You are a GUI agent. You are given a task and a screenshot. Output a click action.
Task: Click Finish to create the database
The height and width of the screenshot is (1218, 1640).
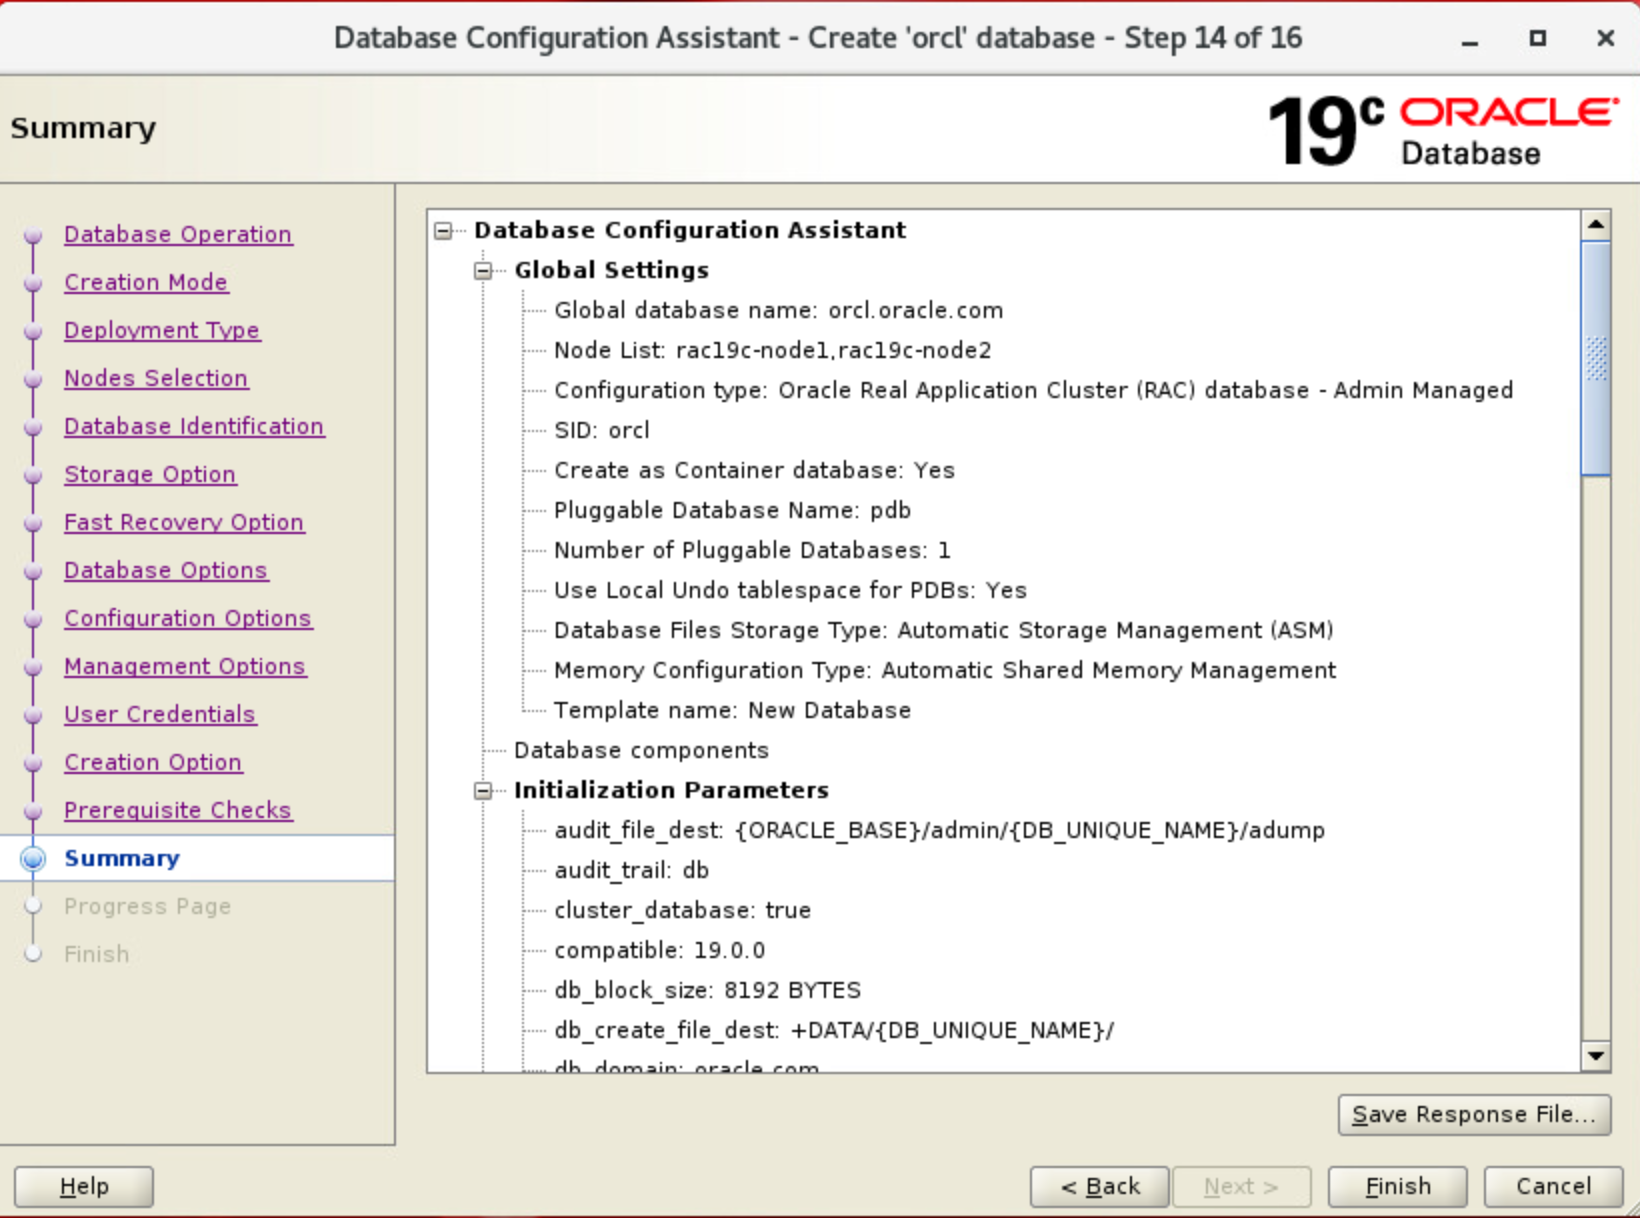coord(1396,1186)
